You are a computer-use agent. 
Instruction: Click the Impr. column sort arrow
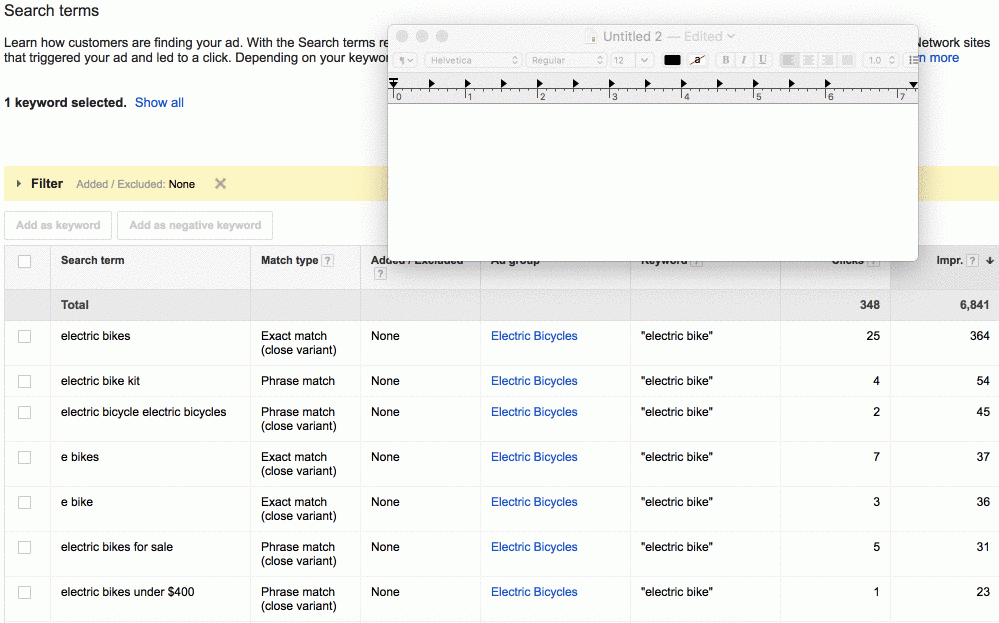click(x=989, y=261)
